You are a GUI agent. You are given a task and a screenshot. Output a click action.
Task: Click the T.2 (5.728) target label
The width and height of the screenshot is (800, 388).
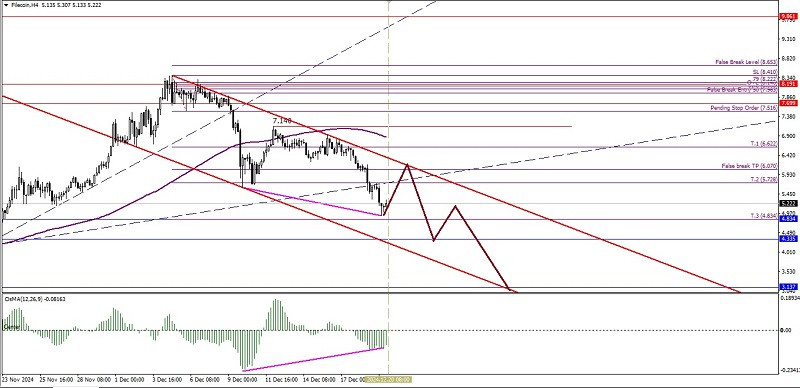(x=764, y=180)
